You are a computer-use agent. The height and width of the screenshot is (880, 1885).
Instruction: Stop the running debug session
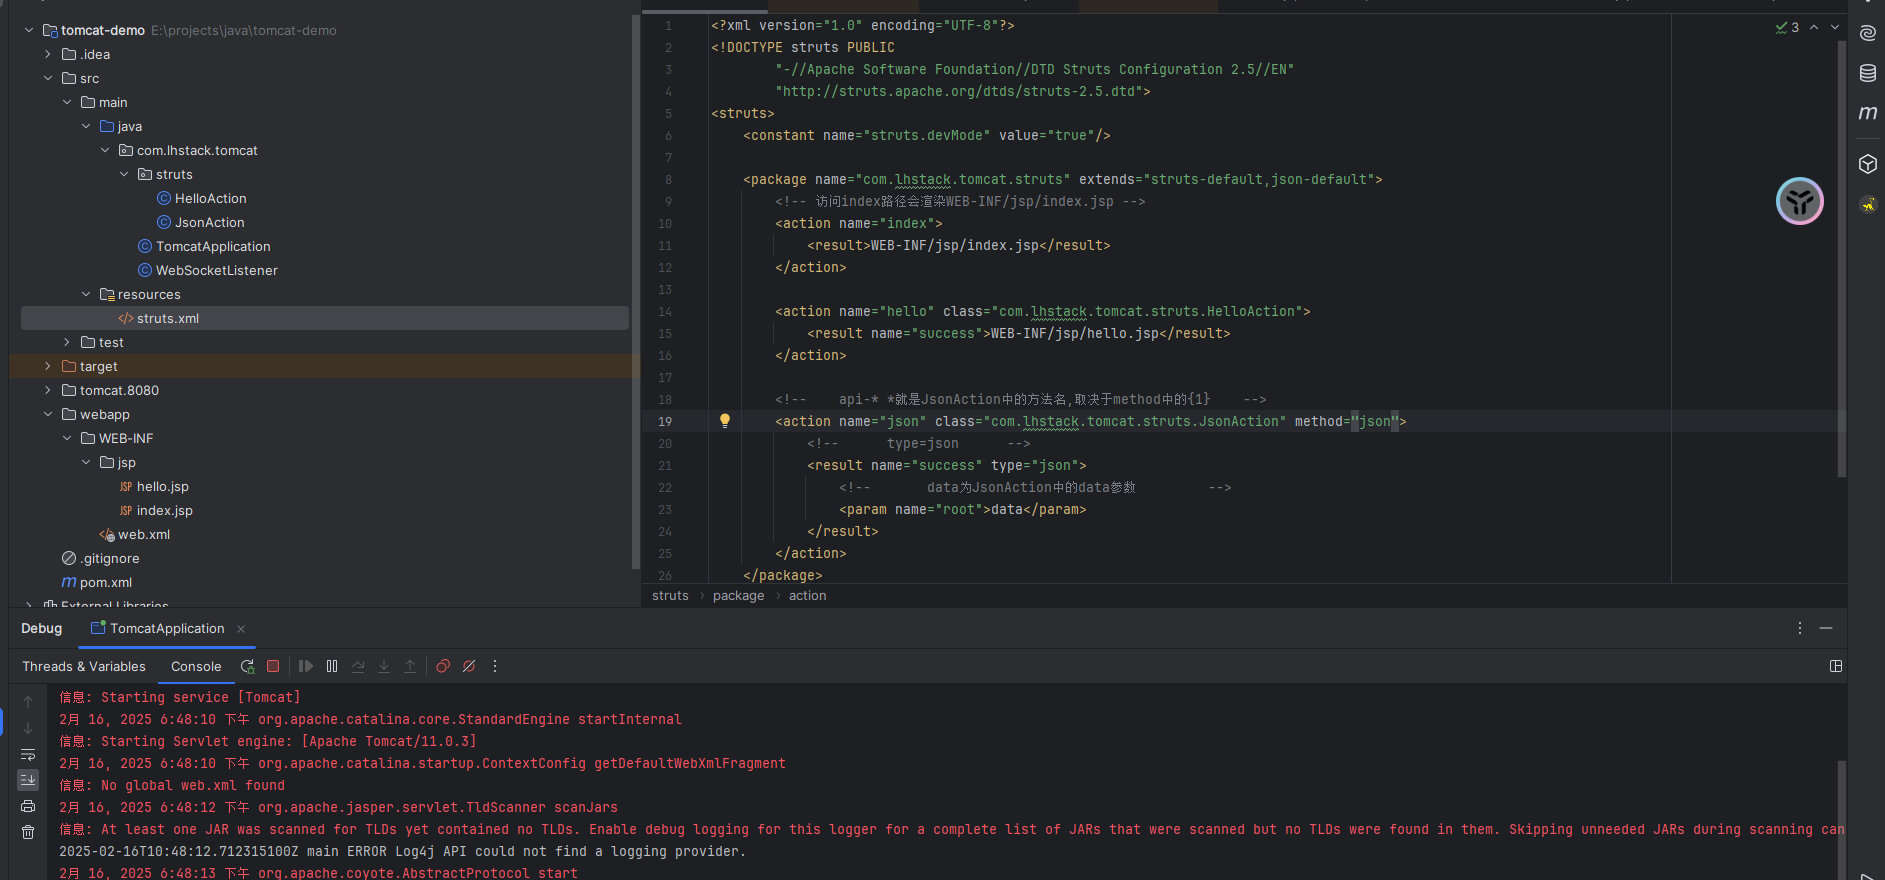[273, 666]
